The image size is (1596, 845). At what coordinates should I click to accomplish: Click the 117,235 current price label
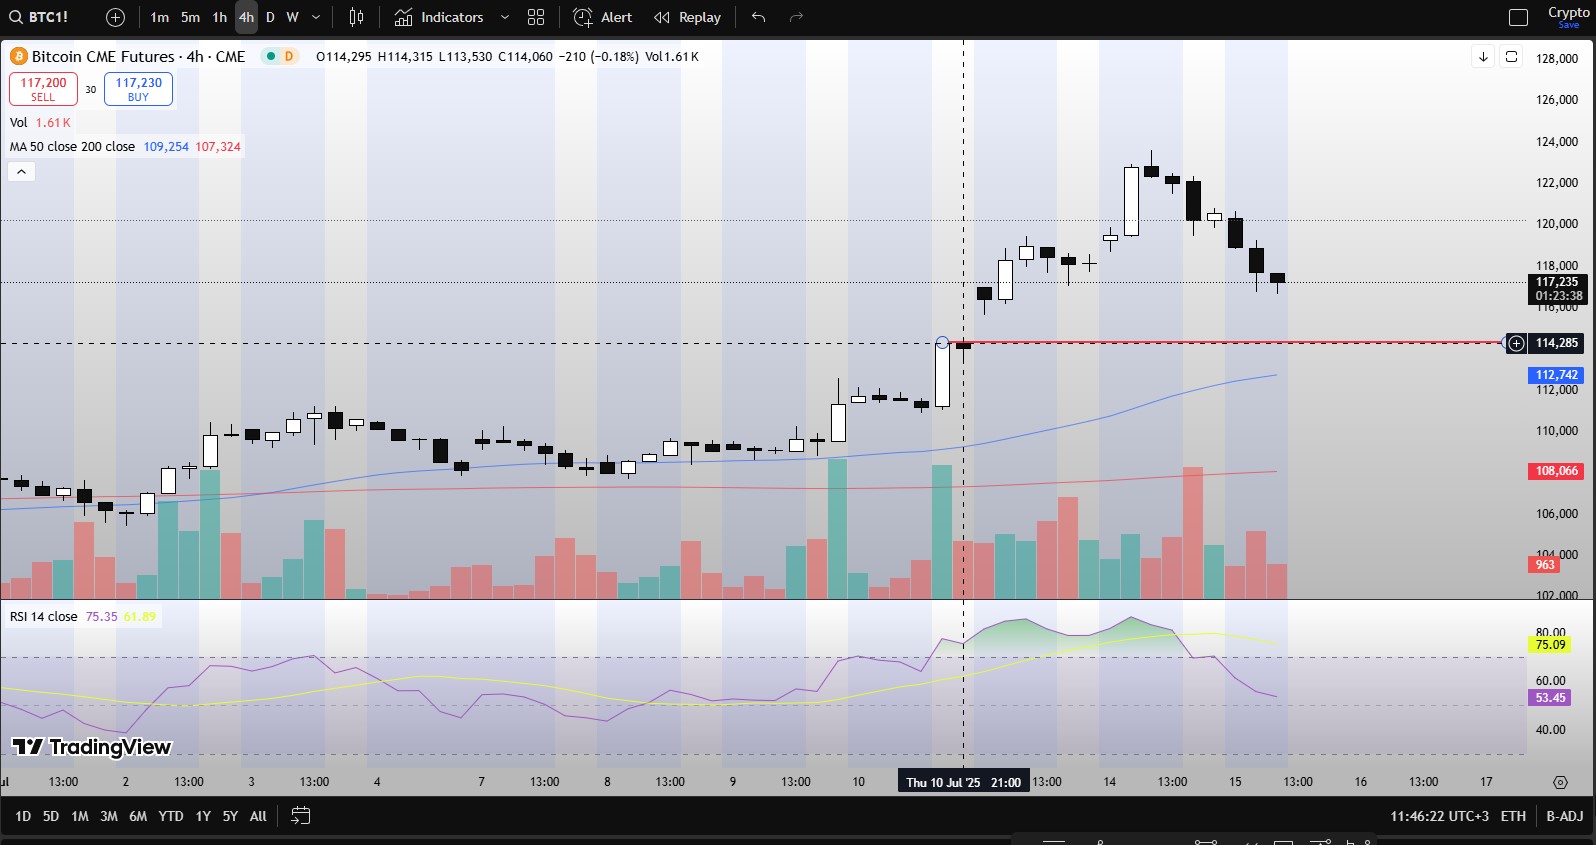pos(1557,289)
